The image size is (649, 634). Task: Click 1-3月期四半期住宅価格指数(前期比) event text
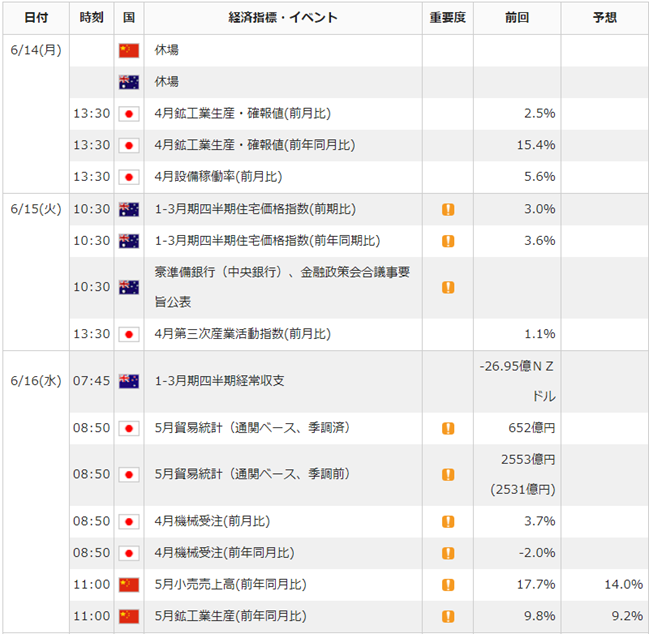(255, 209)
